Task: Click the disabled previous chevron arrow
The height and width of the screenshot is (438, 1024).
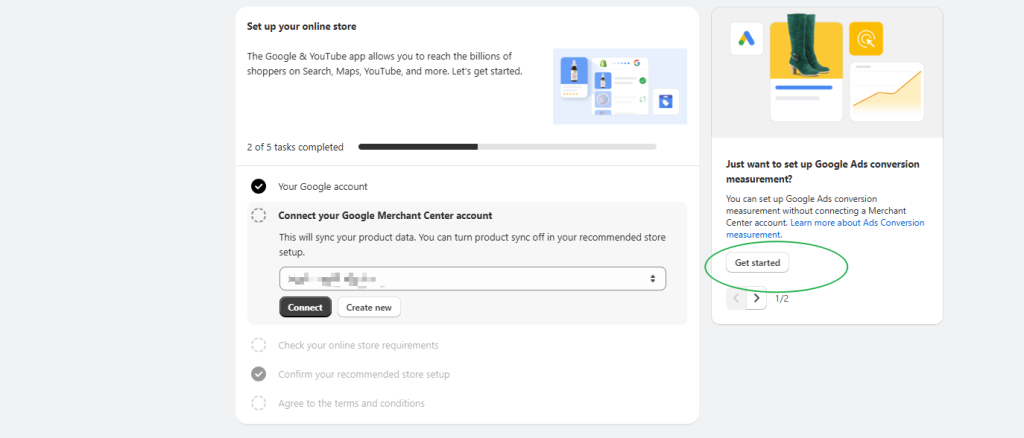Action: pos(737,298)
